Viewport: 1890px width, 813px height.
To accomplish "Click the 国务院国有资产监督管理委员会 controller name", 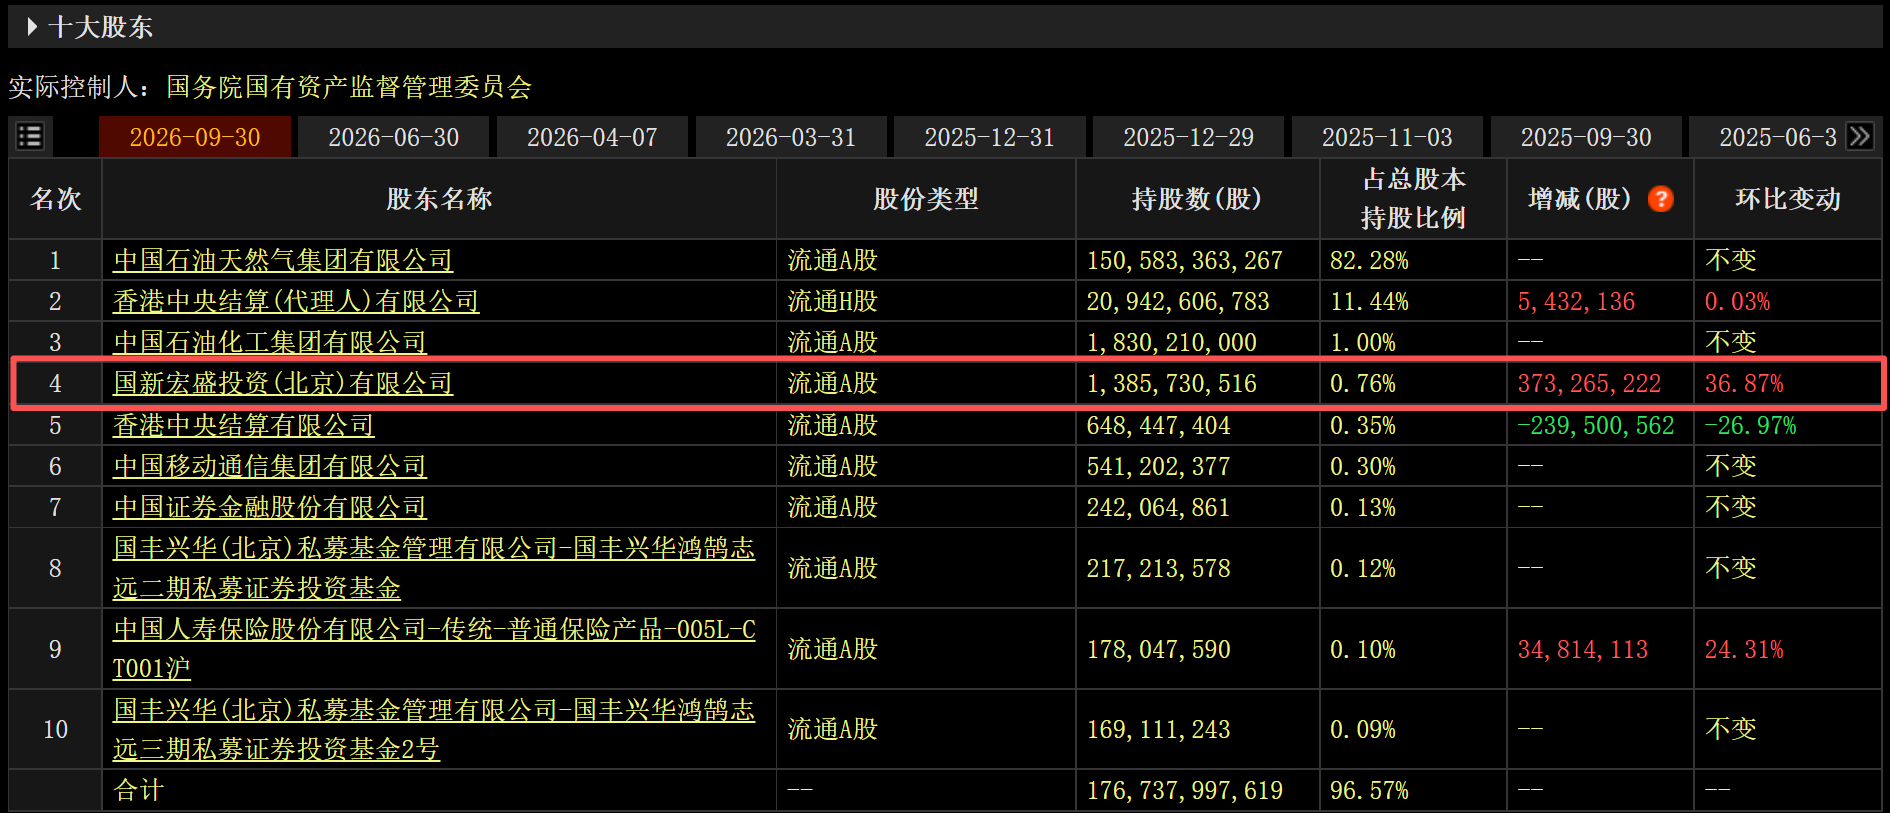I will point(349,87).
